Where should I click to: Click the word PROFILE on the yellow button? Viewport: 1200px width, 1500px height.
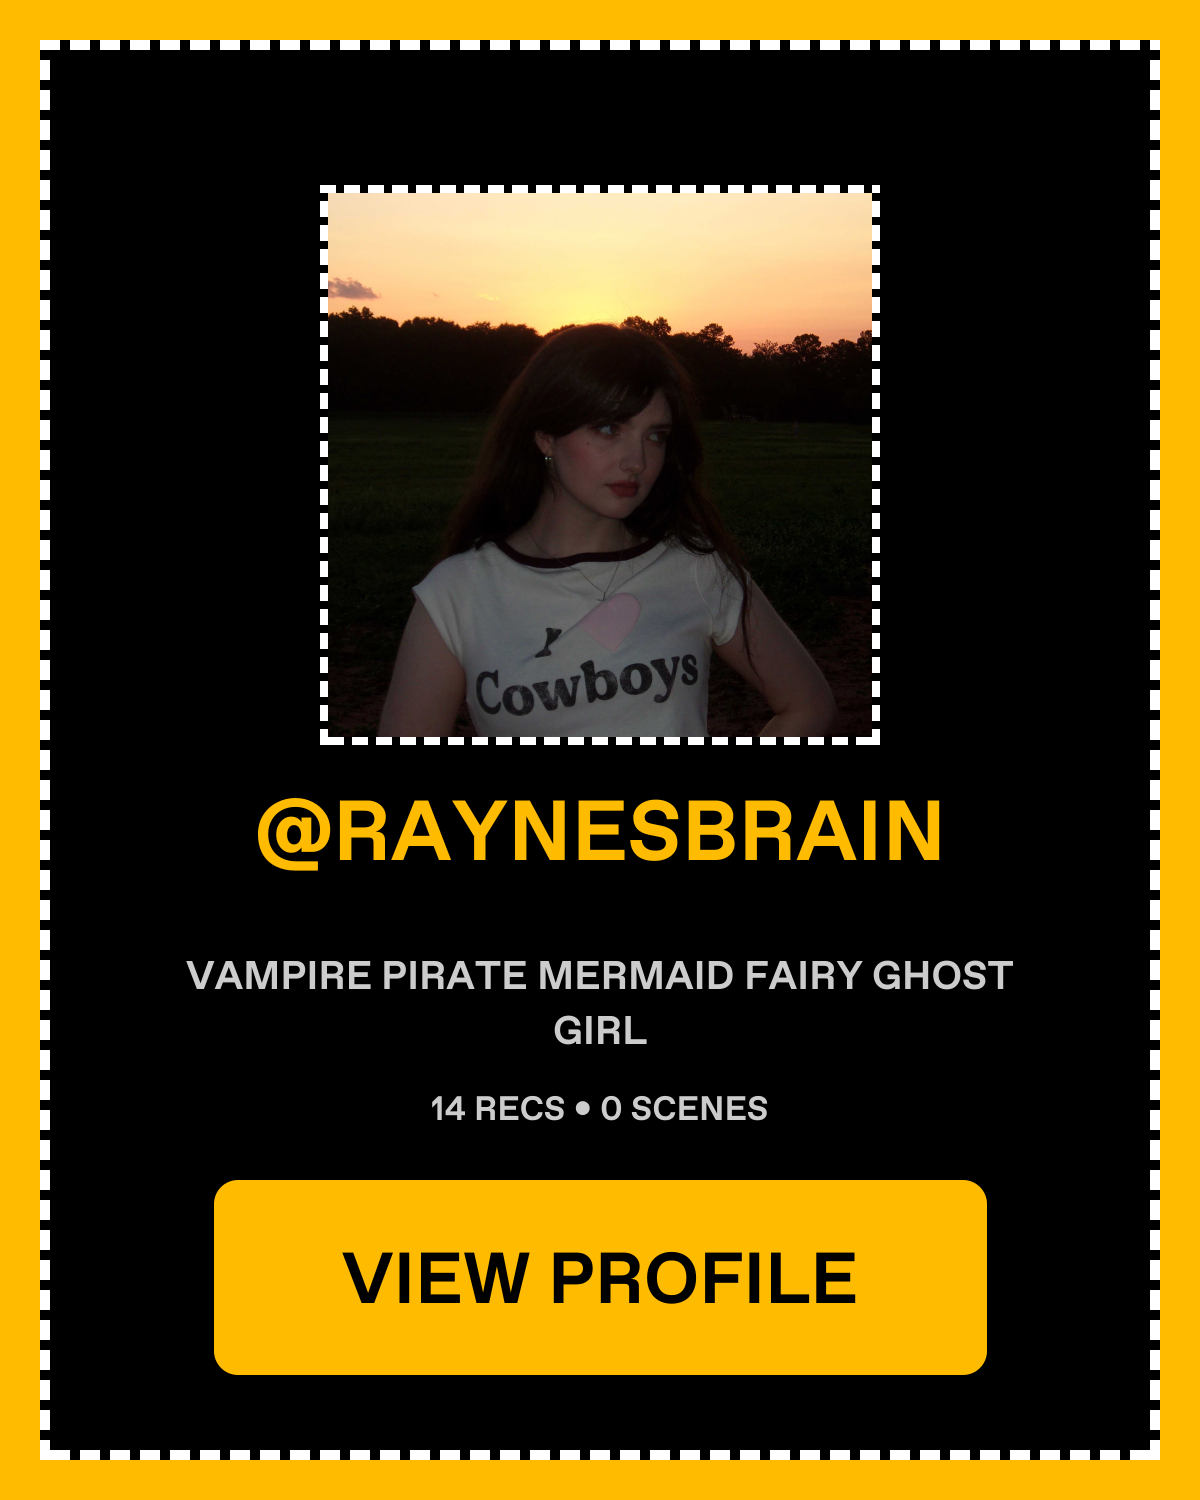(704, 1278)
